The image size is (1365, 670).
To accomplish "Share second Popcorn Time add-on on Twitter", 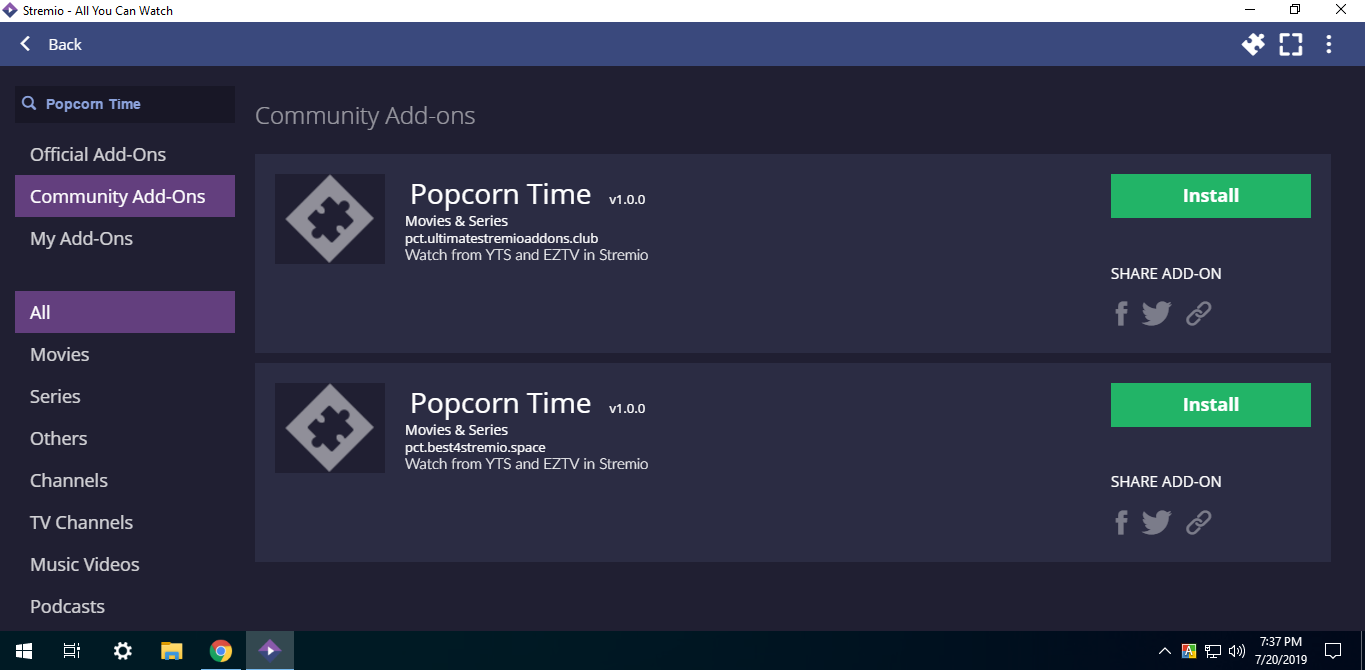I will click(x=1156, y=522).
